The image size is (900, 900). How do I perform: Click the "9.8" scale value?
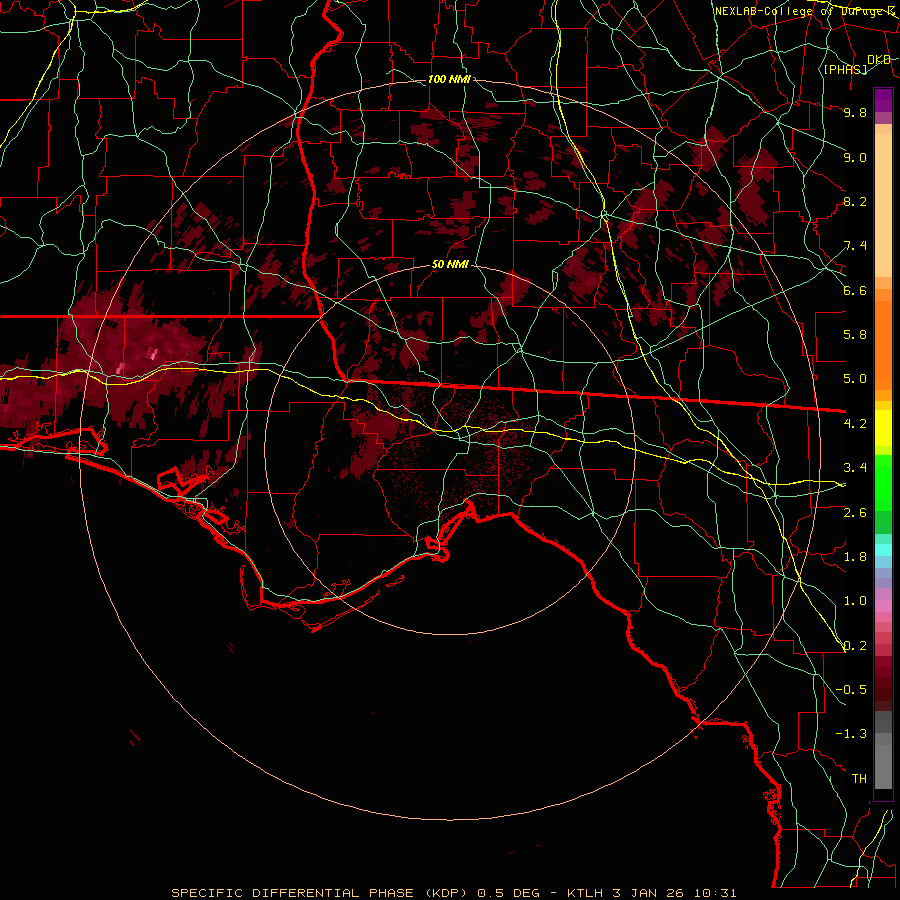(x=855, y=112)
